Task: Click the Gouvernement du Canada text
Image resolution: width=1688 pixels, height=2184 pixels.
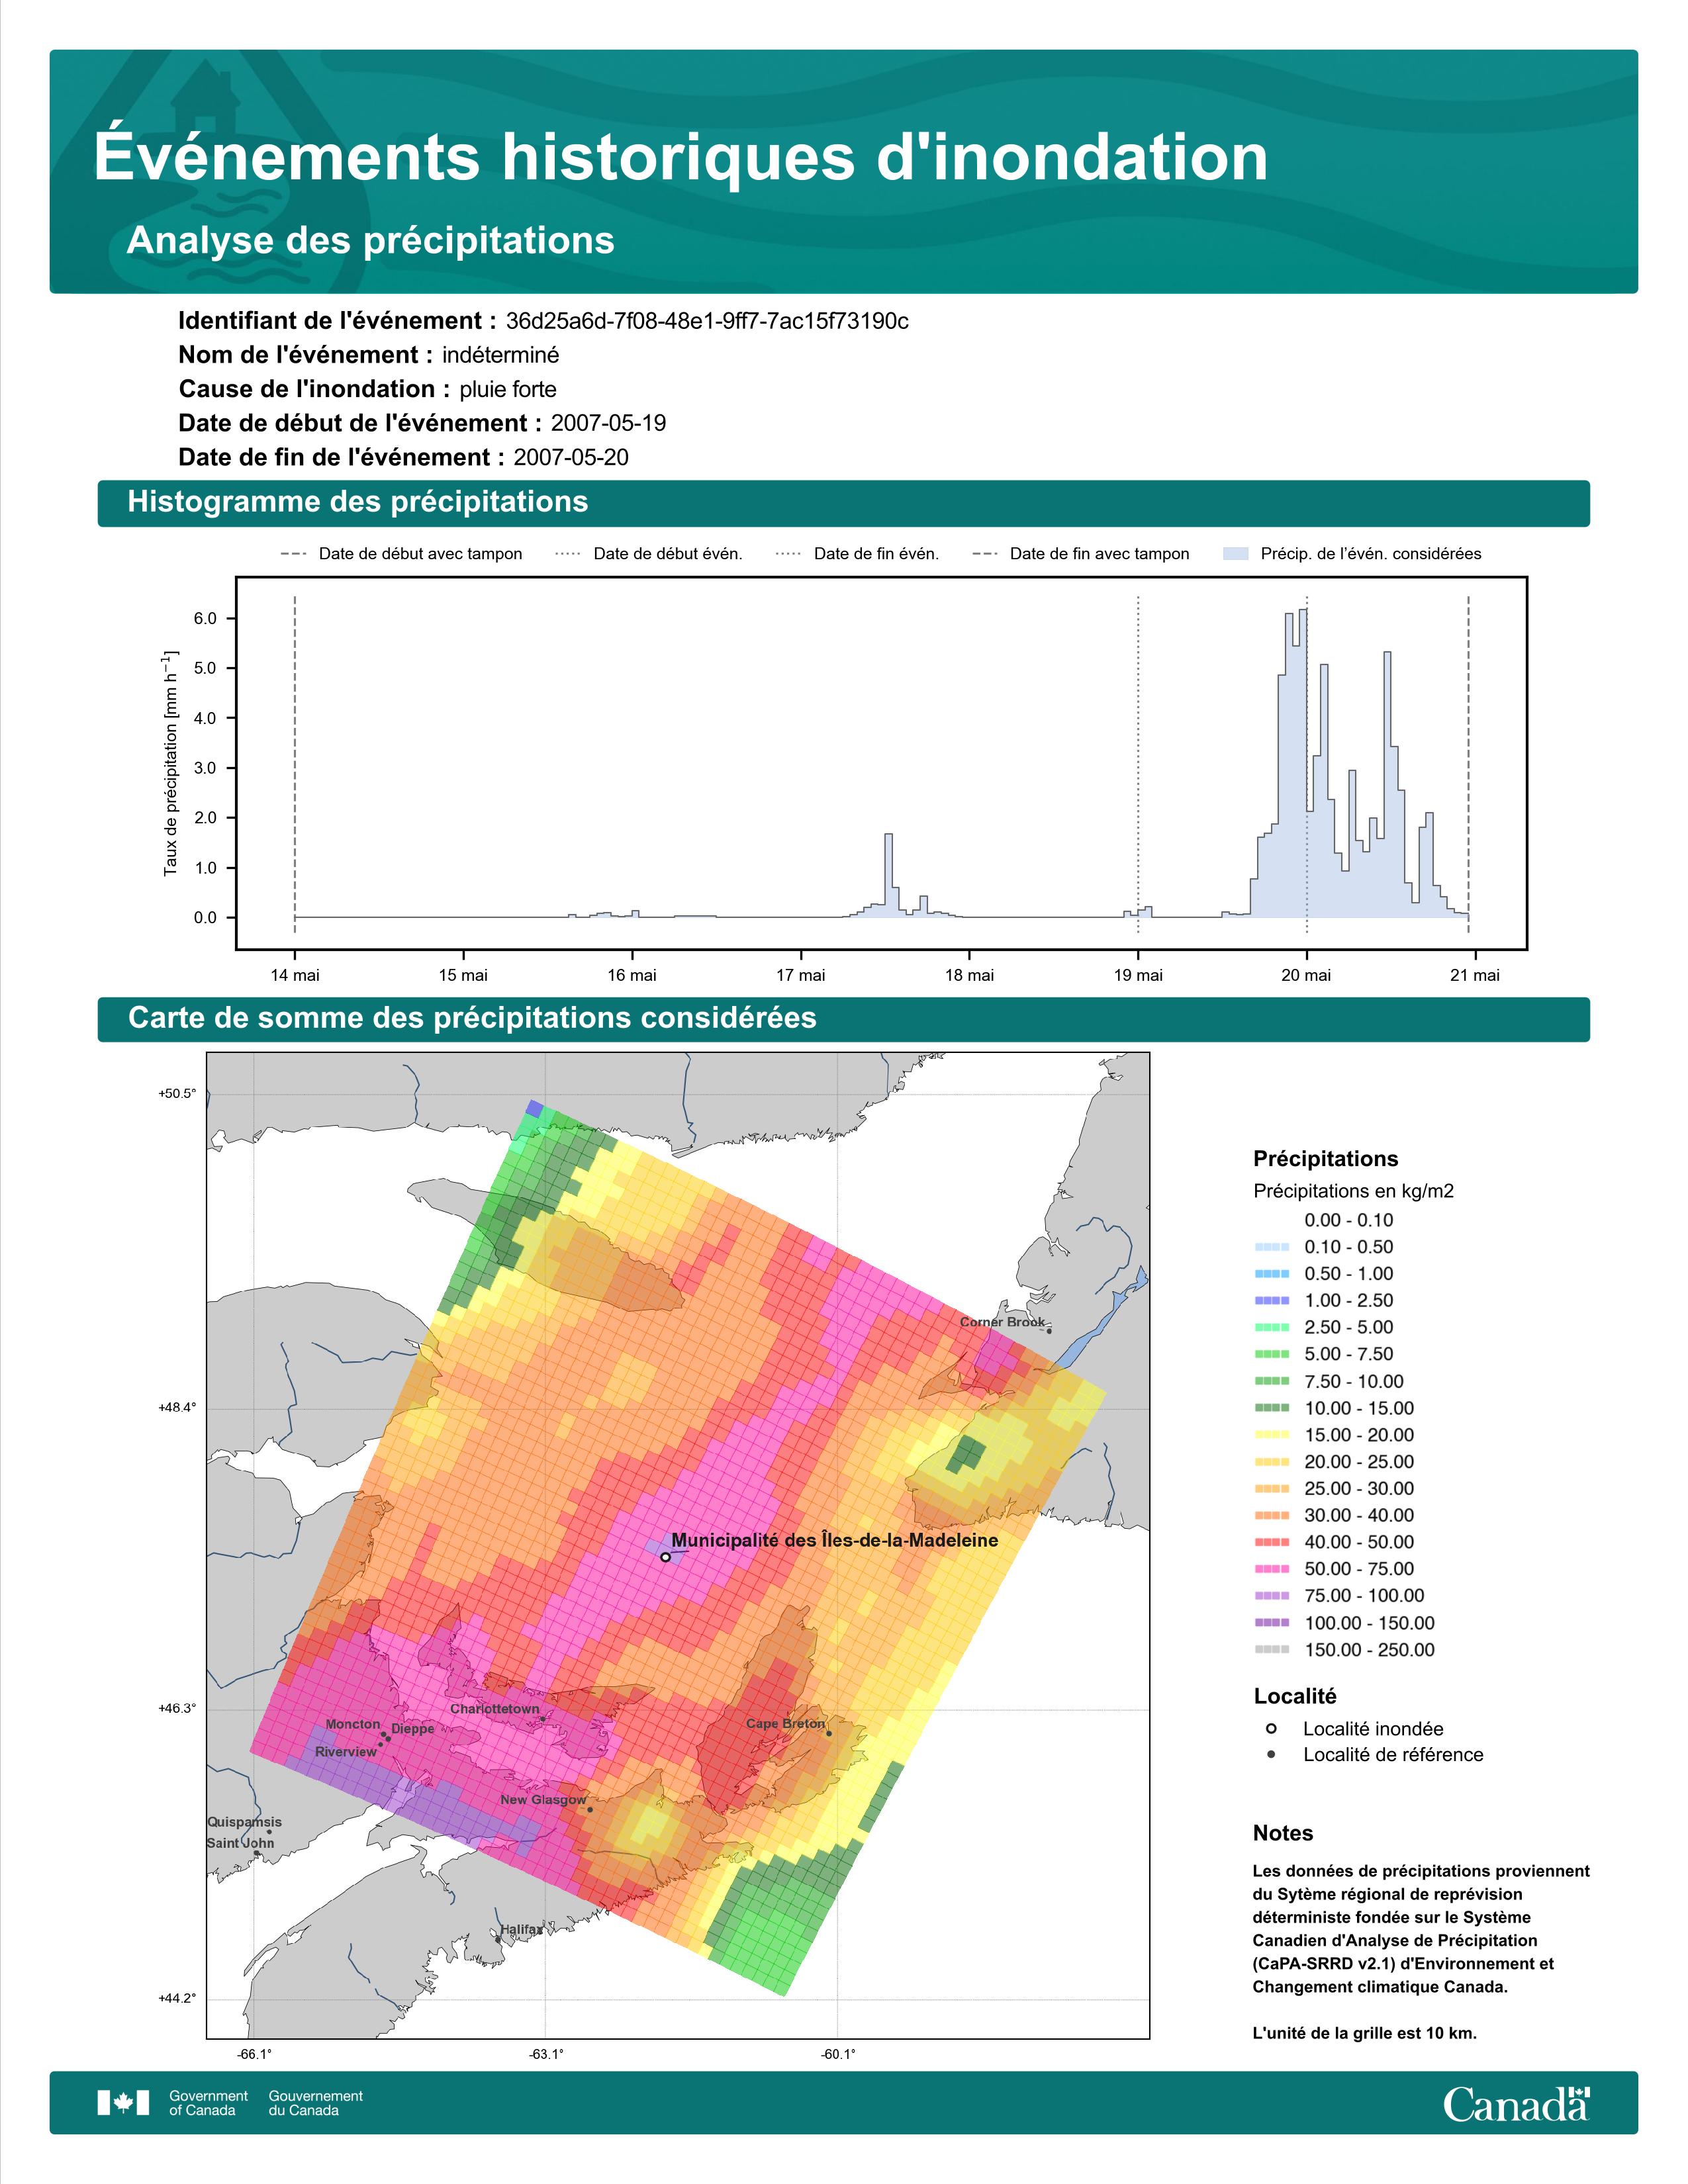Action: point(316,2103)
